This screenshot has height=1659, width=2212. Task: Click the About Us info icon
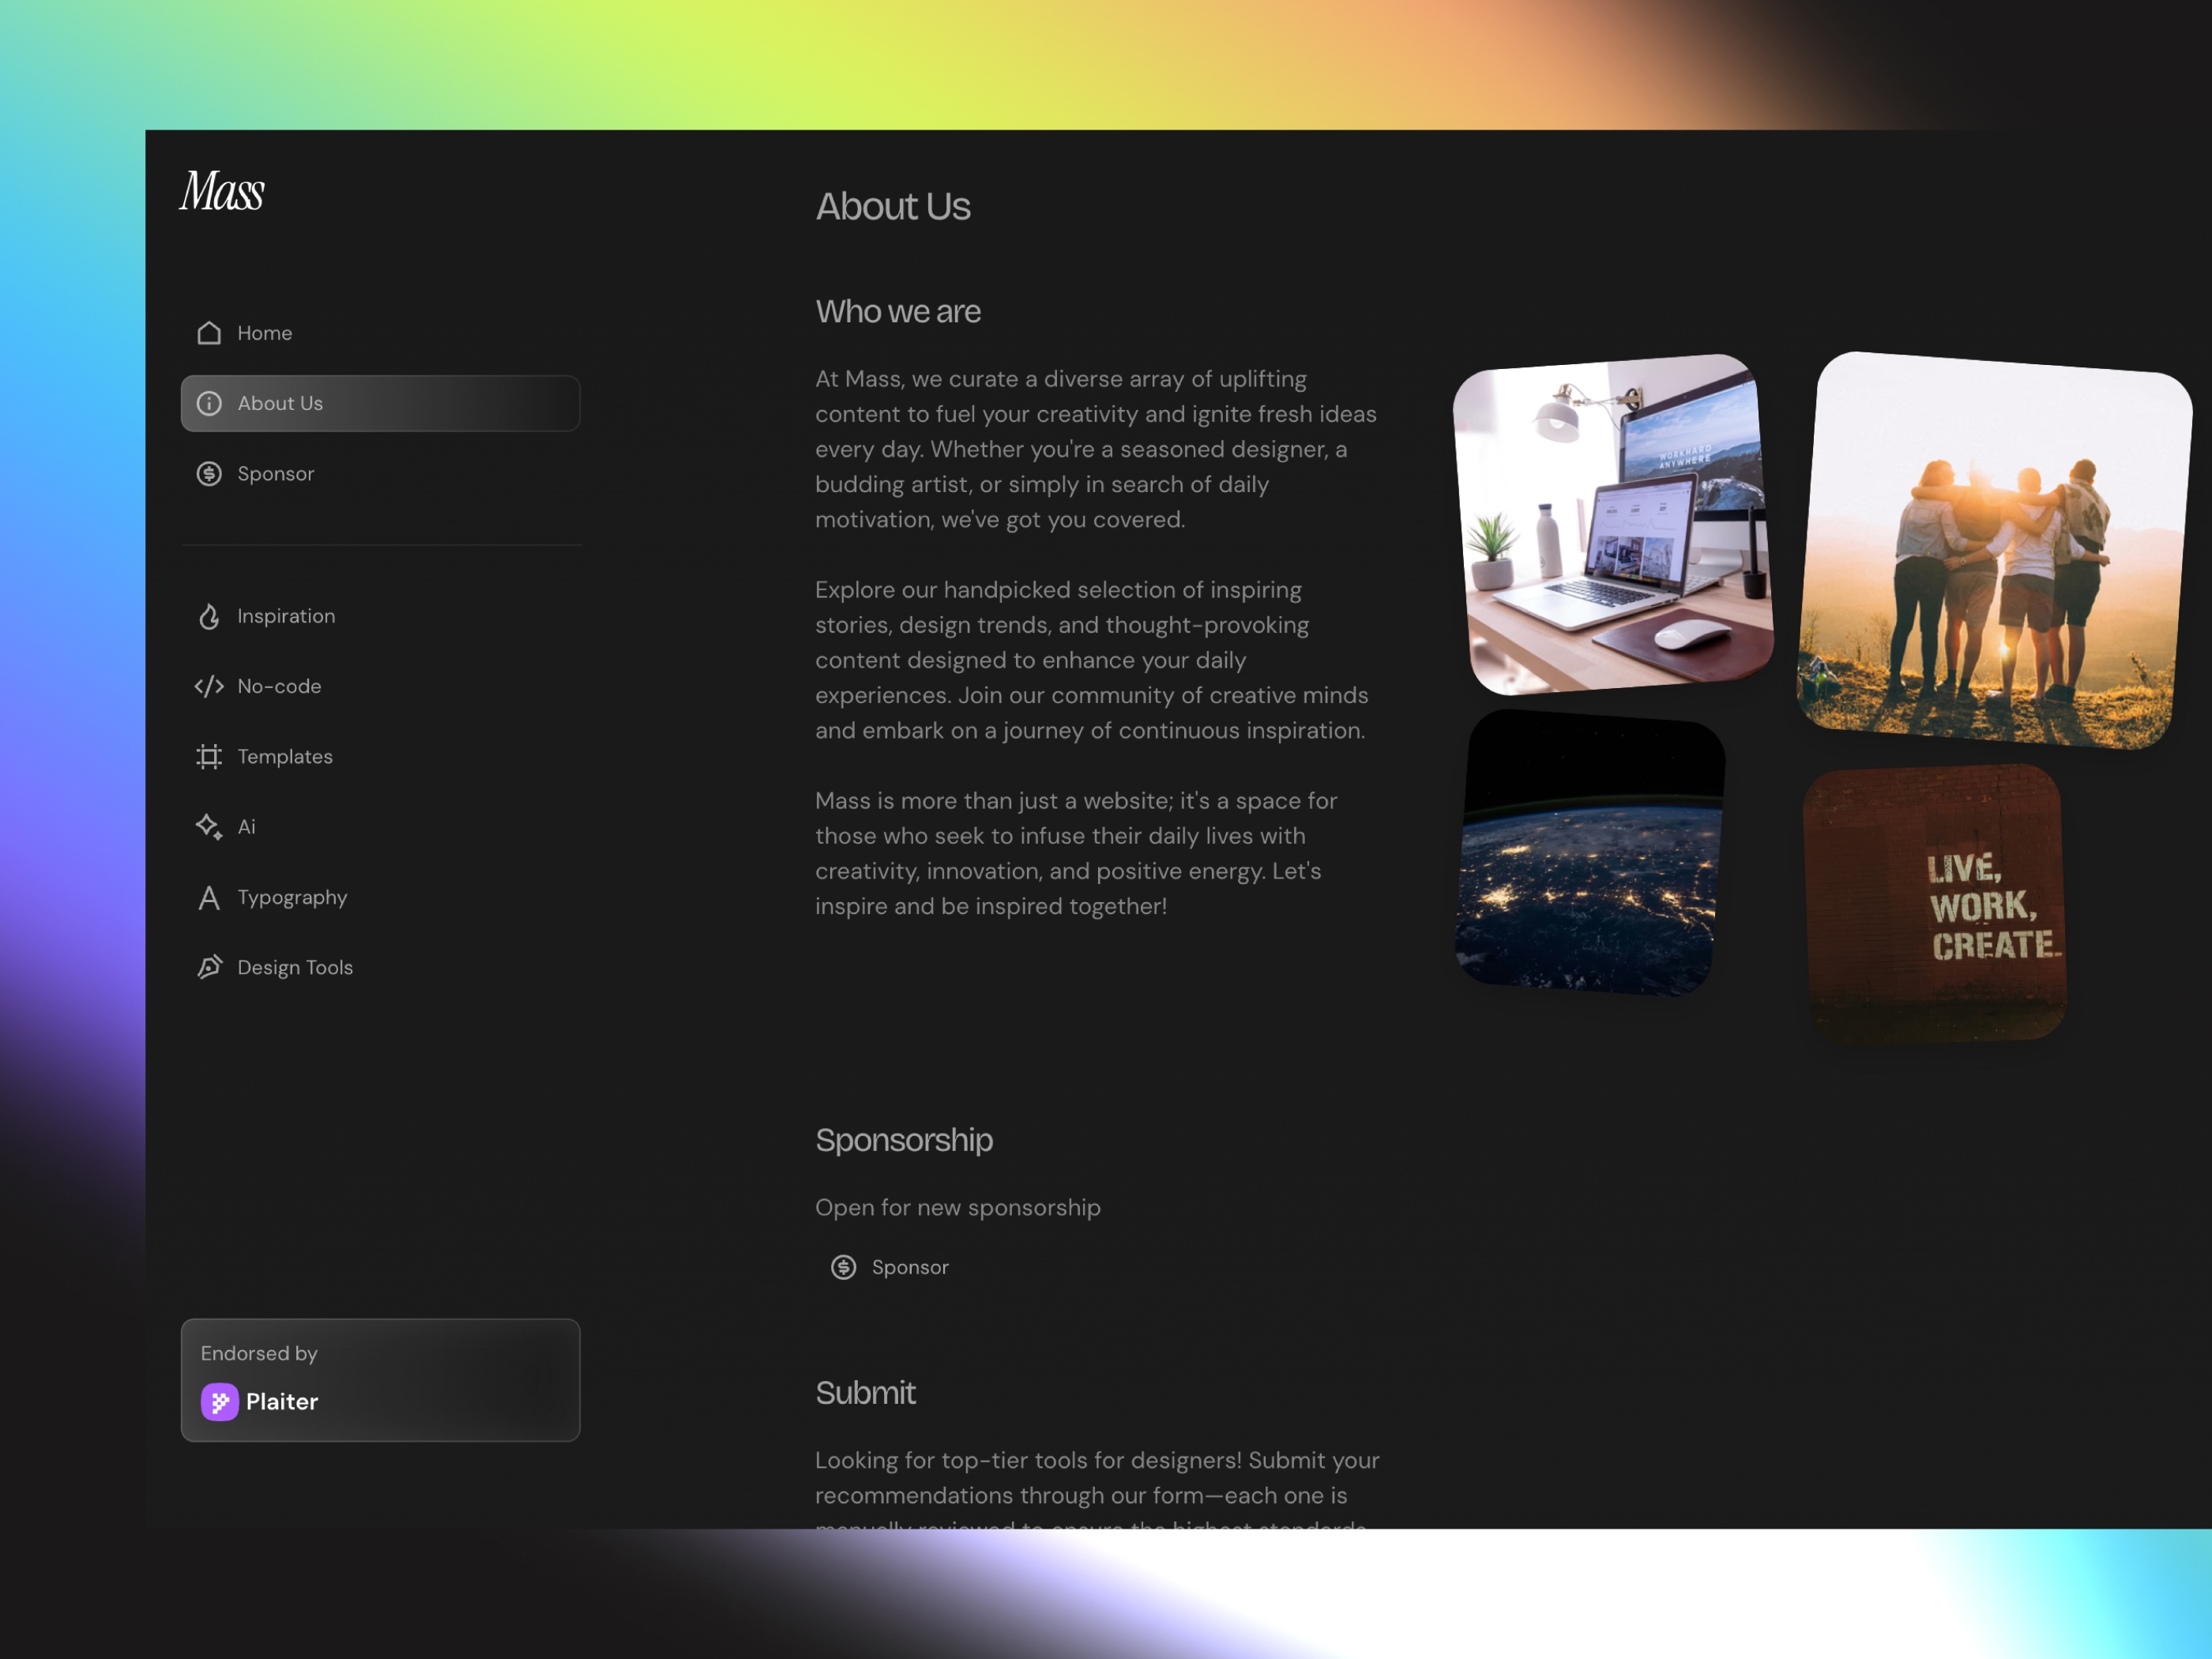pyautogui.click(x=209, y=403)
